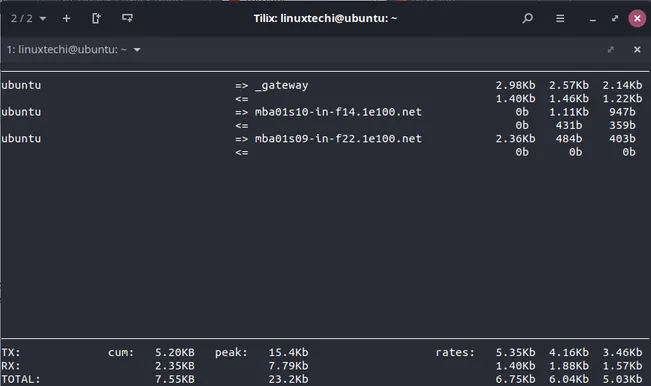Close the Tilix window
The width and height of the screenshot is (651, 386).
point(637,18)
